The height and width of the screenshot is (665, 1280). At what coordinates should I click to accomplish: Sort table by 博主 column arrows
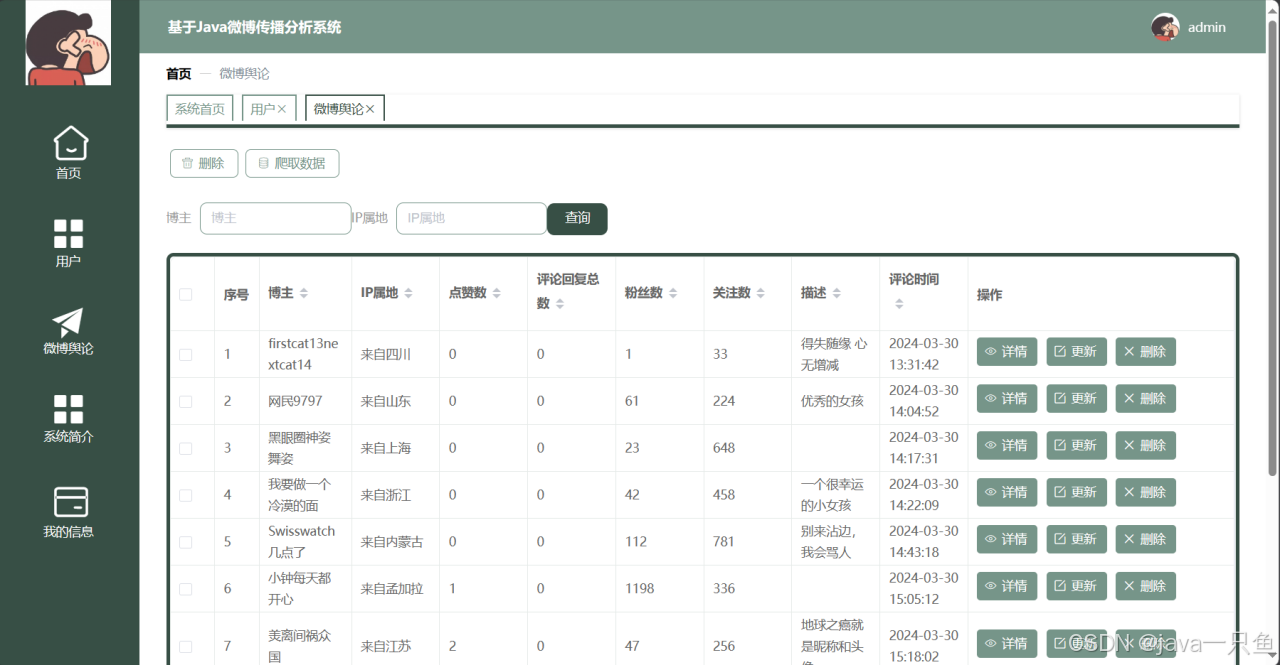[304, 293]
